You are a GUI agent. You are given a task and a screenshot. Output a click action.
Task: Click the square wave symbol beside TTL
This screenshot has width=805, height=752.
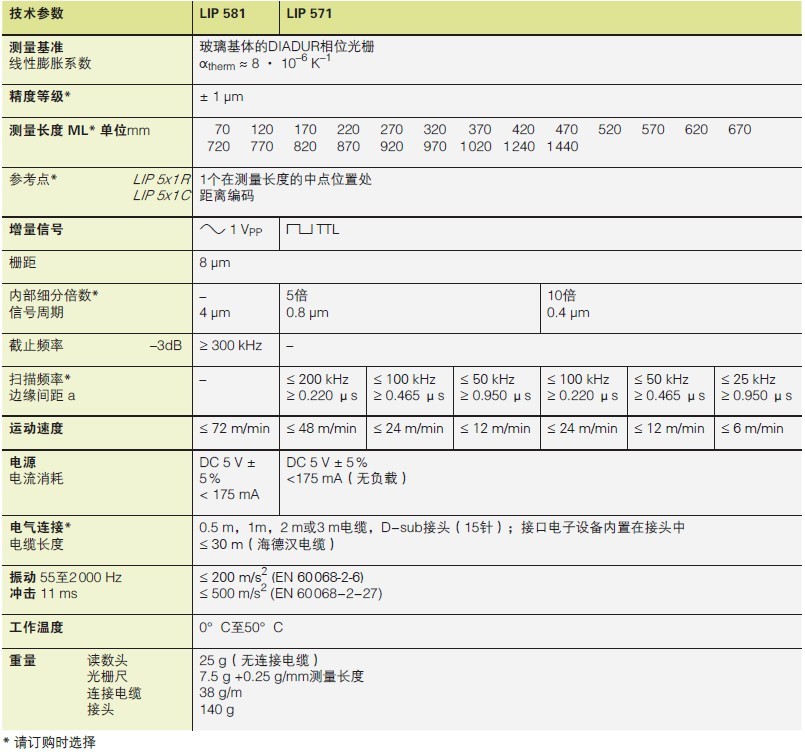tap(299, 229)
